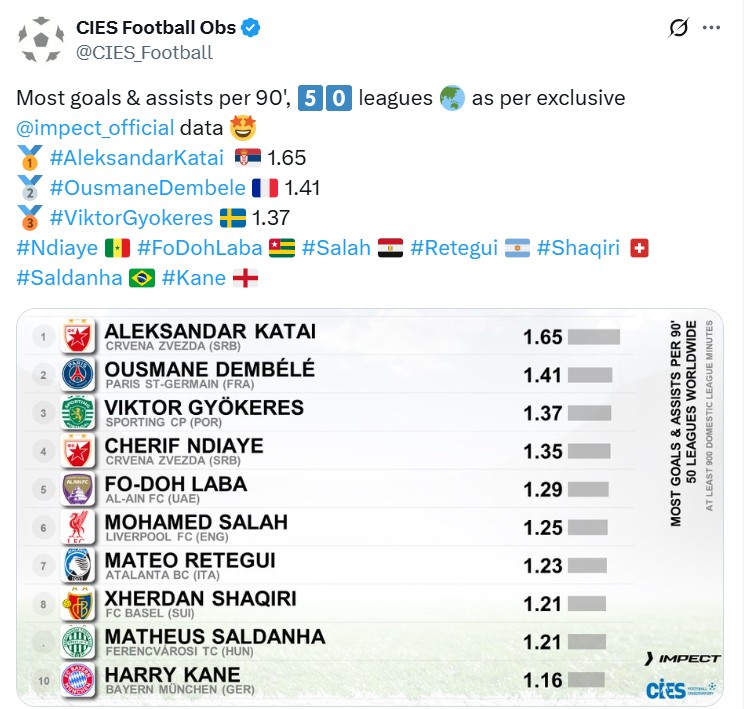Follow the @impect_official mention link
The width and height of the screenshot is (745, 709).
click(96, 128)
